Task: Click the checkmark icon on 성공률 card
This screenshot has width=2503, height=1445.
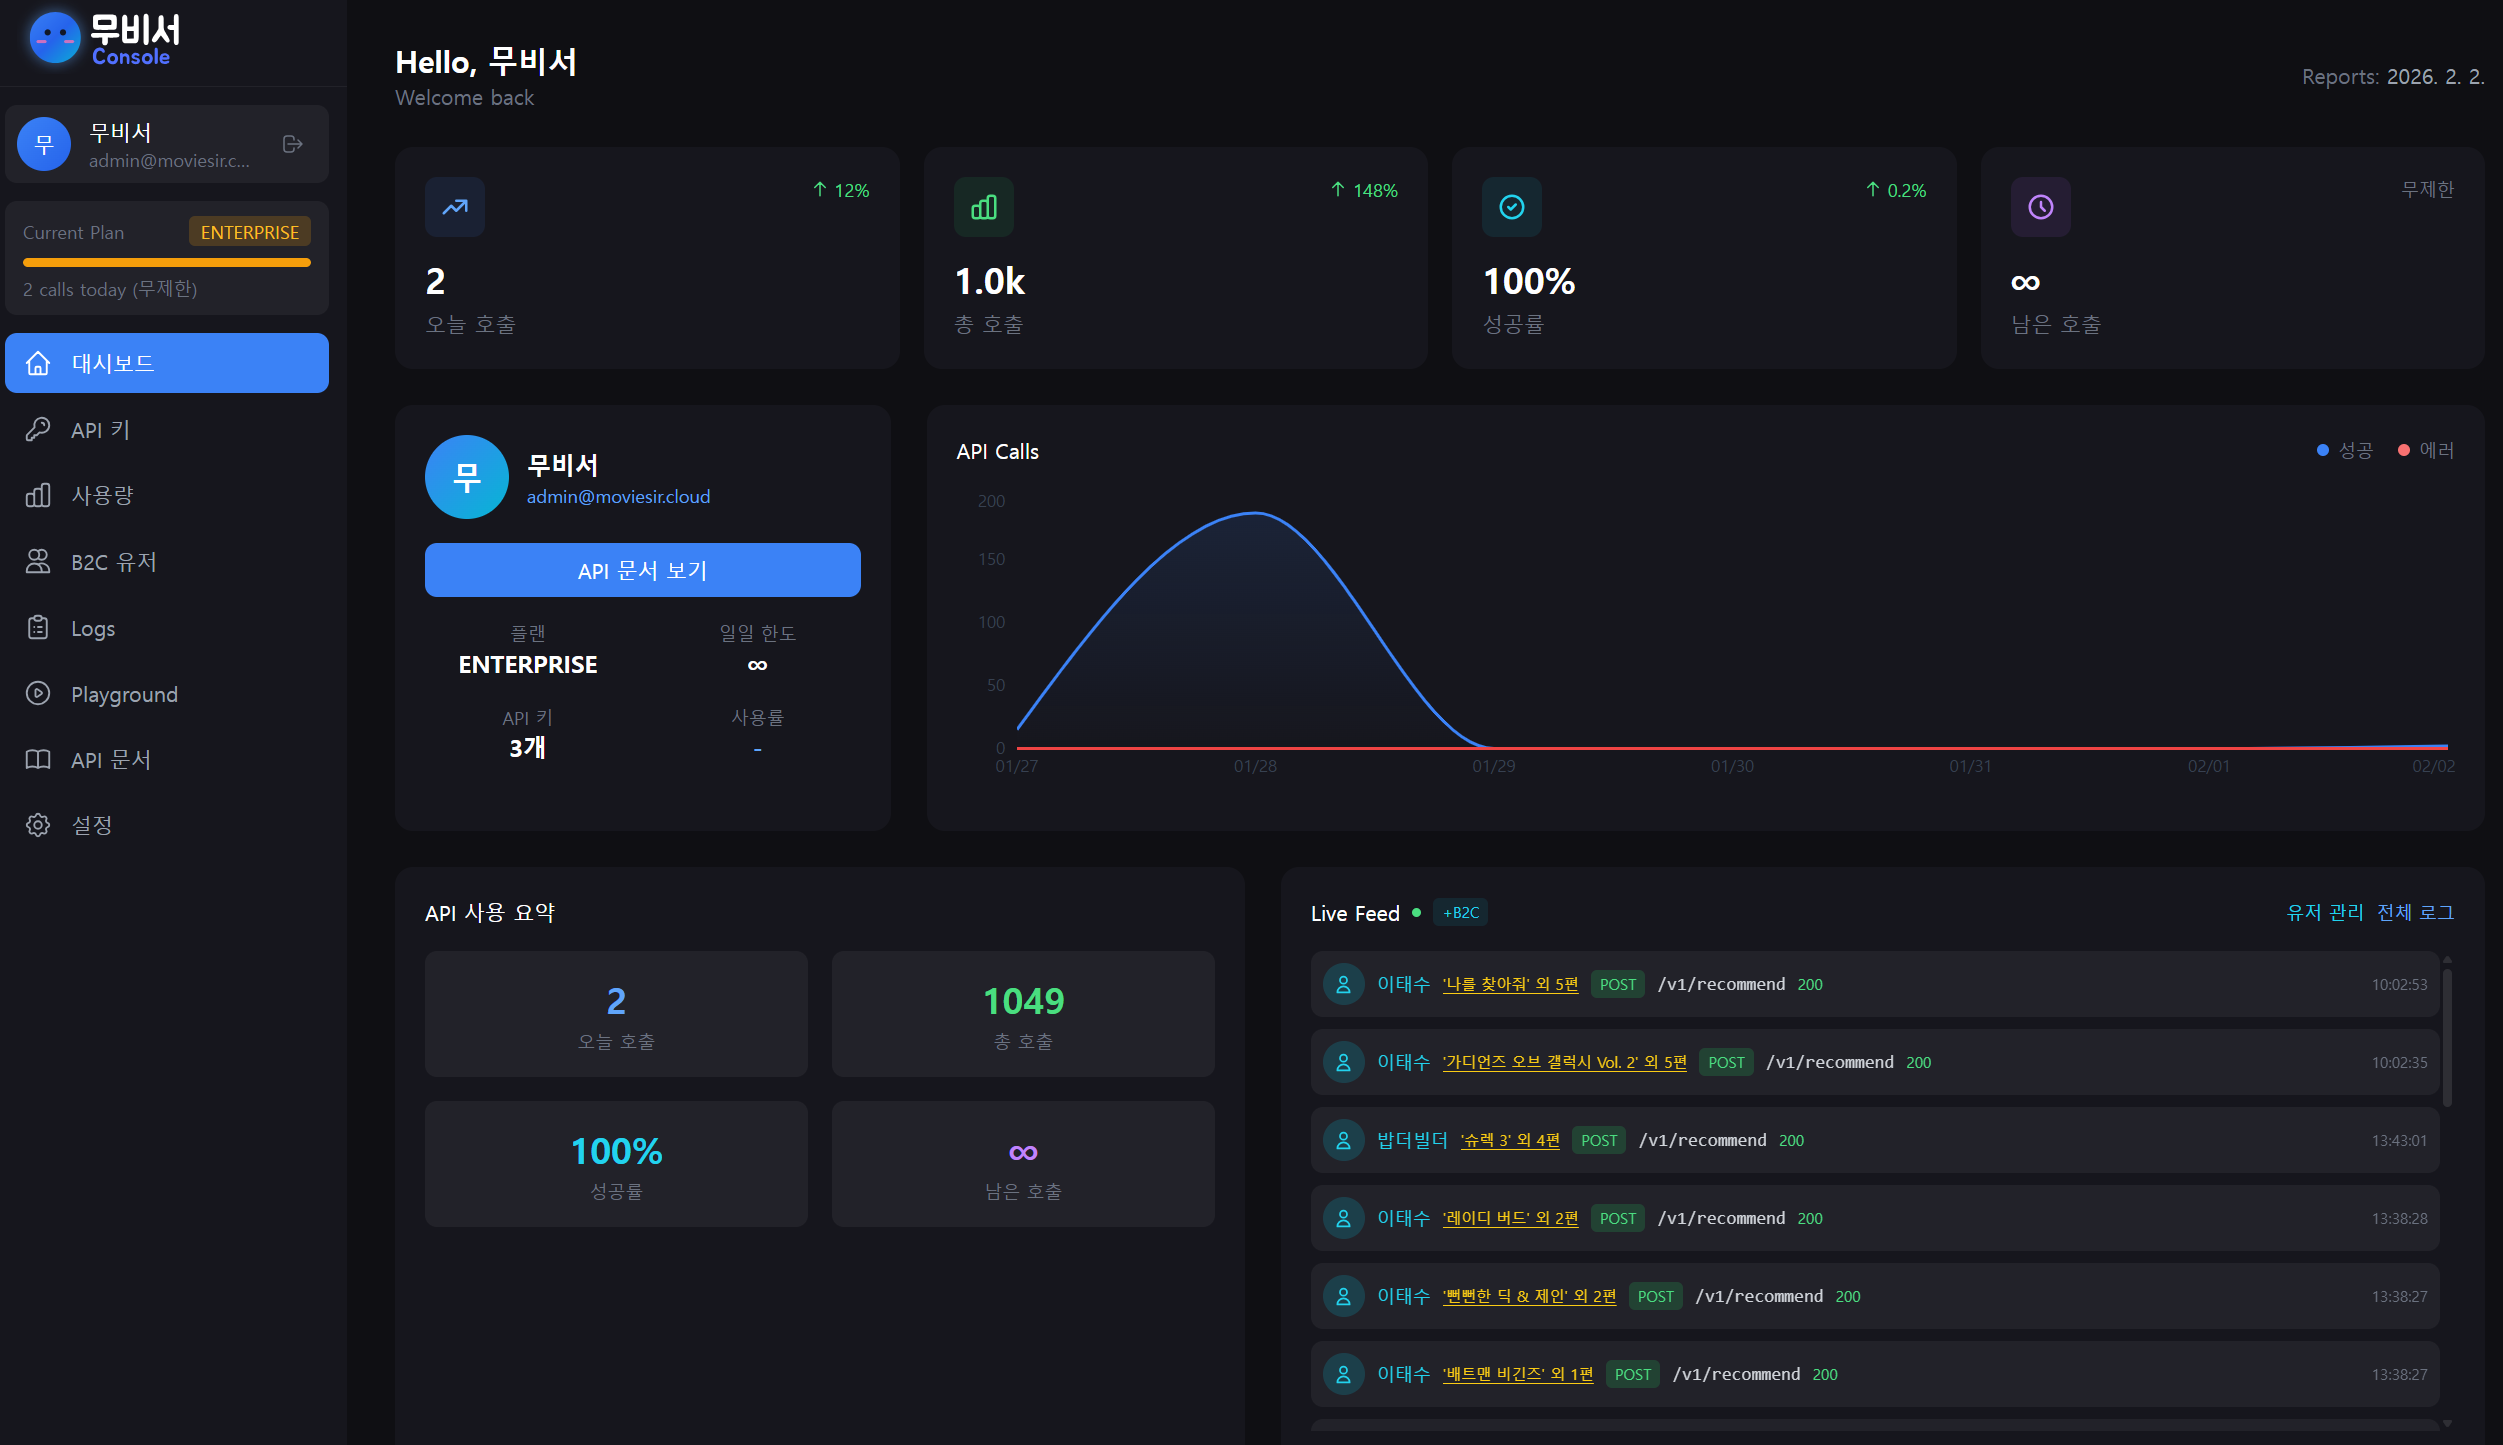Action: (1511, 207)
